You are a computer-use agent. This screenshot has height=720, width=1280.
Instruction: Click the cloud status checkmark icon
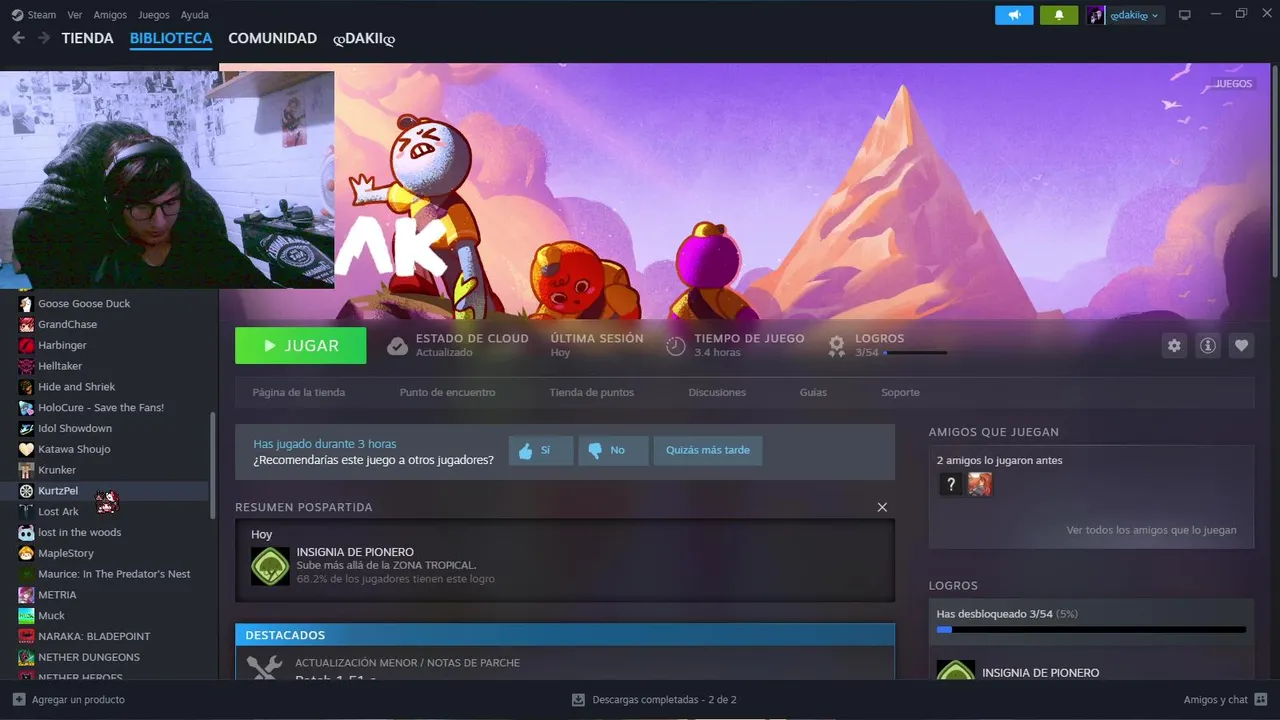click(x=397, y=346)
